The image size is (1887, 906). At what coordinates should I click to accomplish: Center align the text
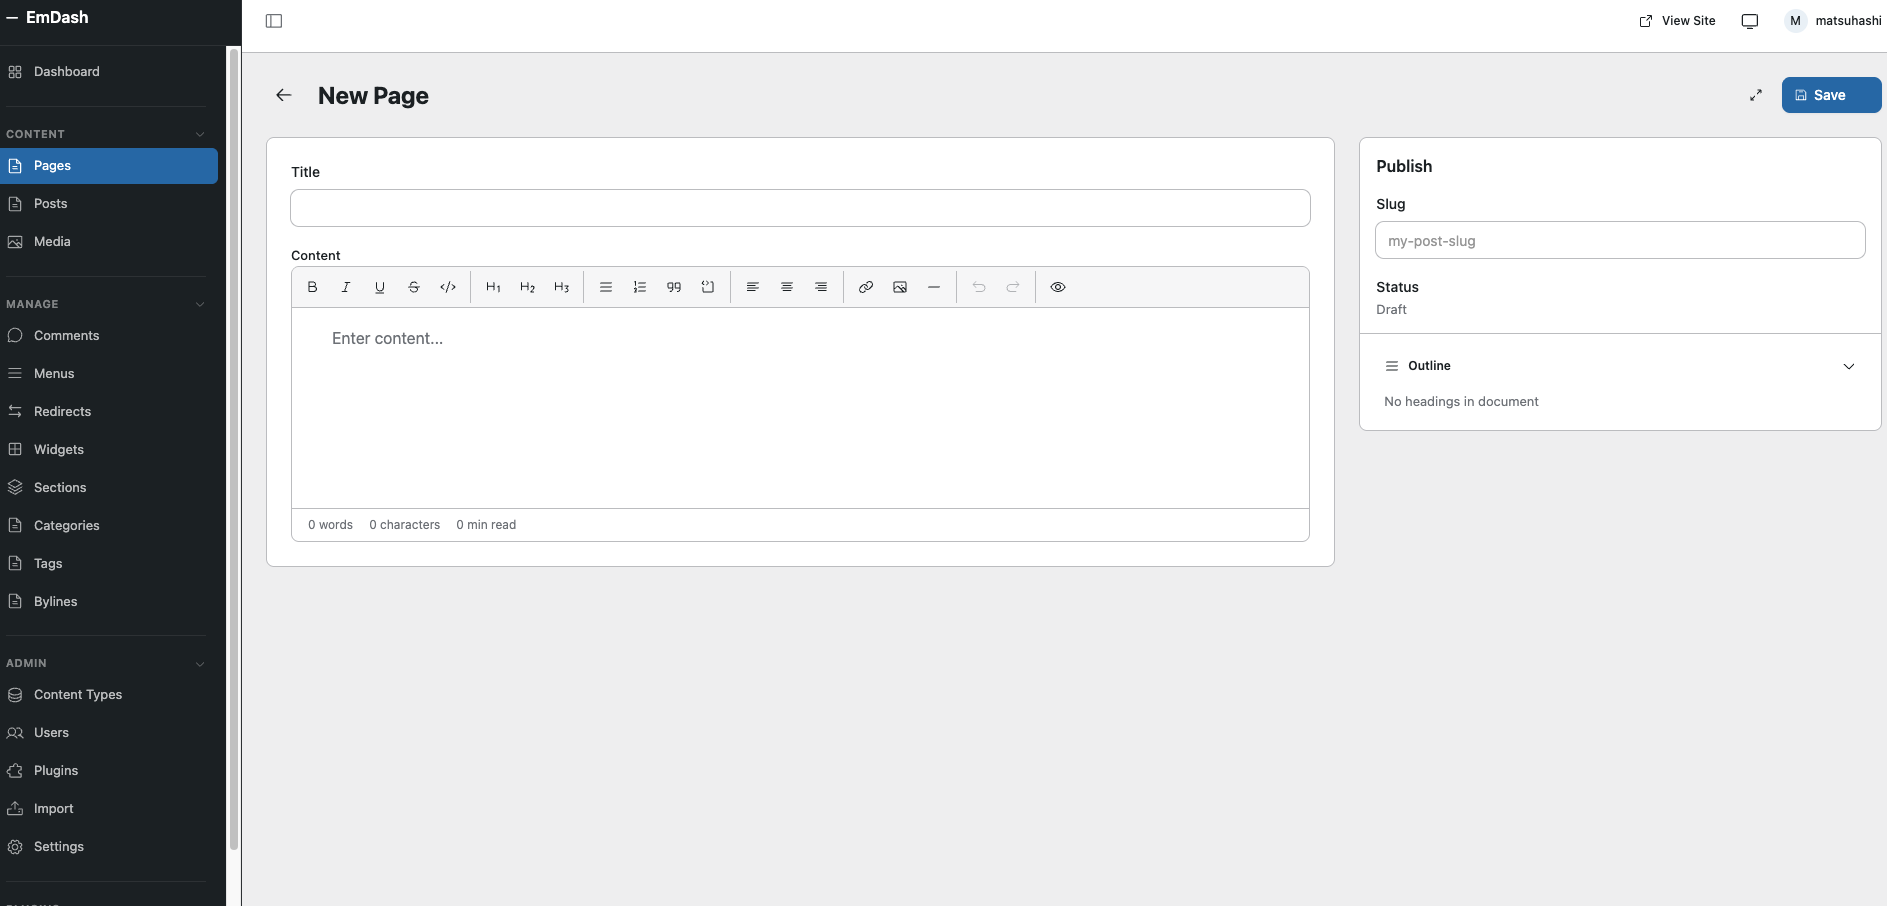tap(787, 287)
